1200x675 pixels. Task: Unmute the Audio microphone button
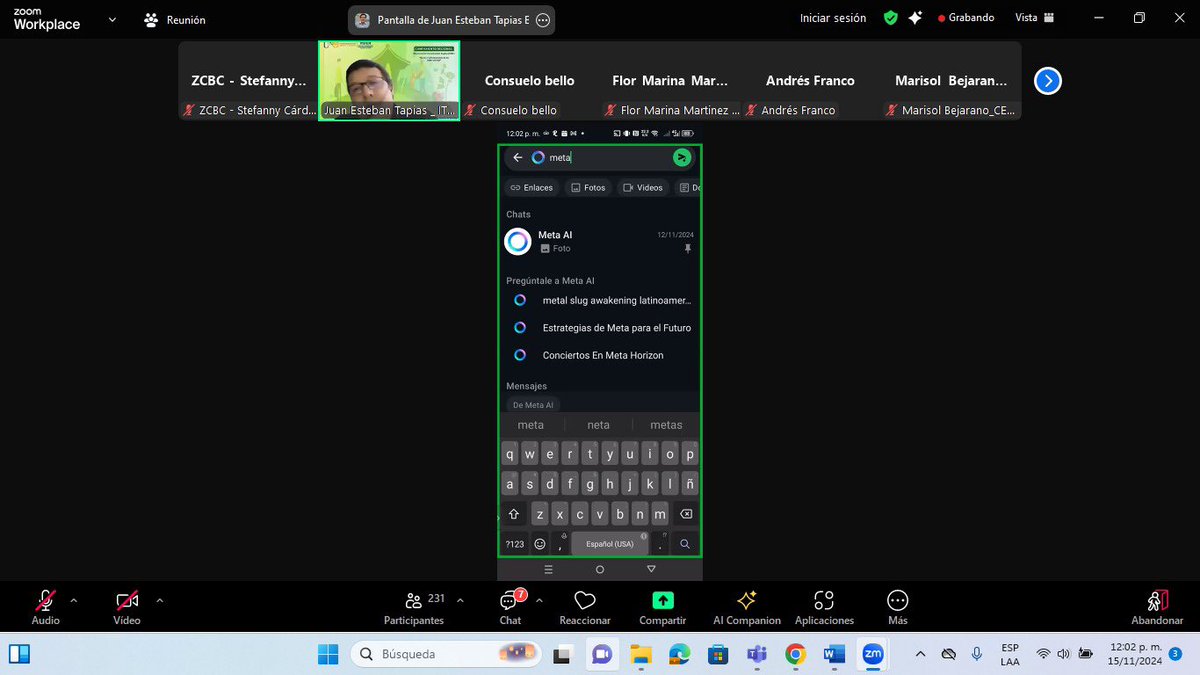pyautogui.click(x=45, y=607)
